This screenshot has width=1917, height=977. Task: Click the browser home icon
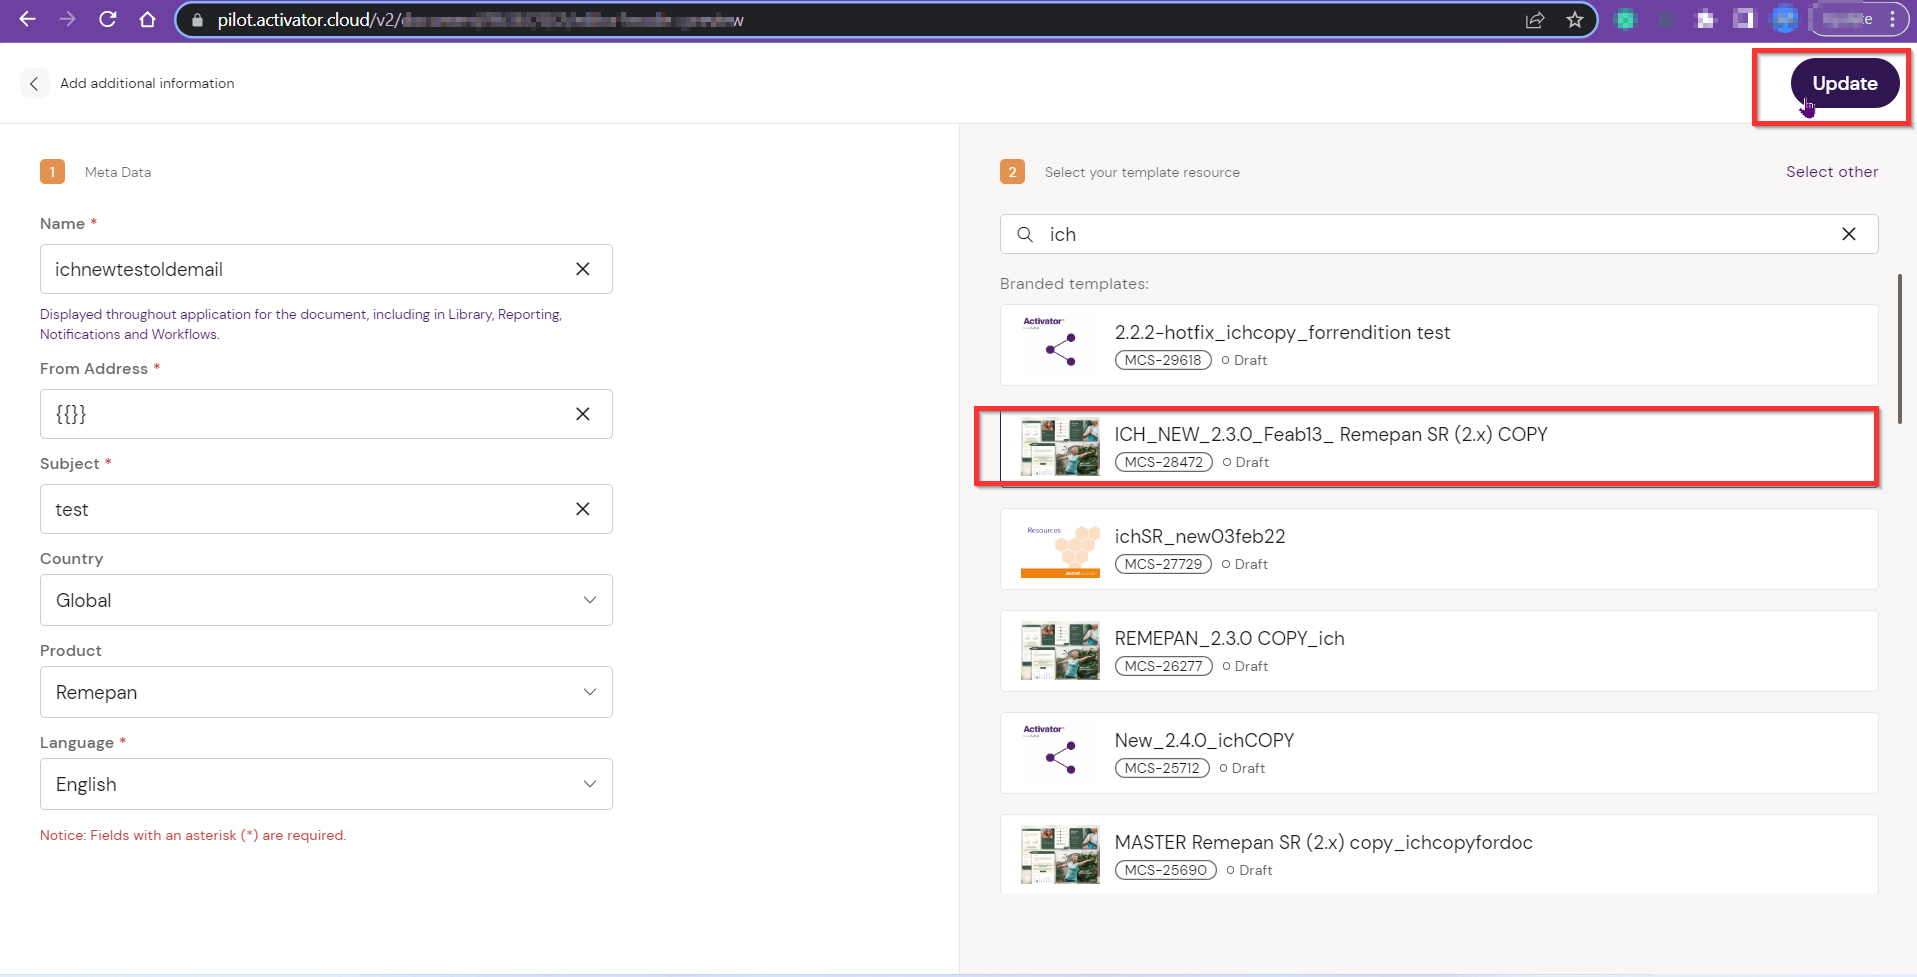click(x=148, y=19)
